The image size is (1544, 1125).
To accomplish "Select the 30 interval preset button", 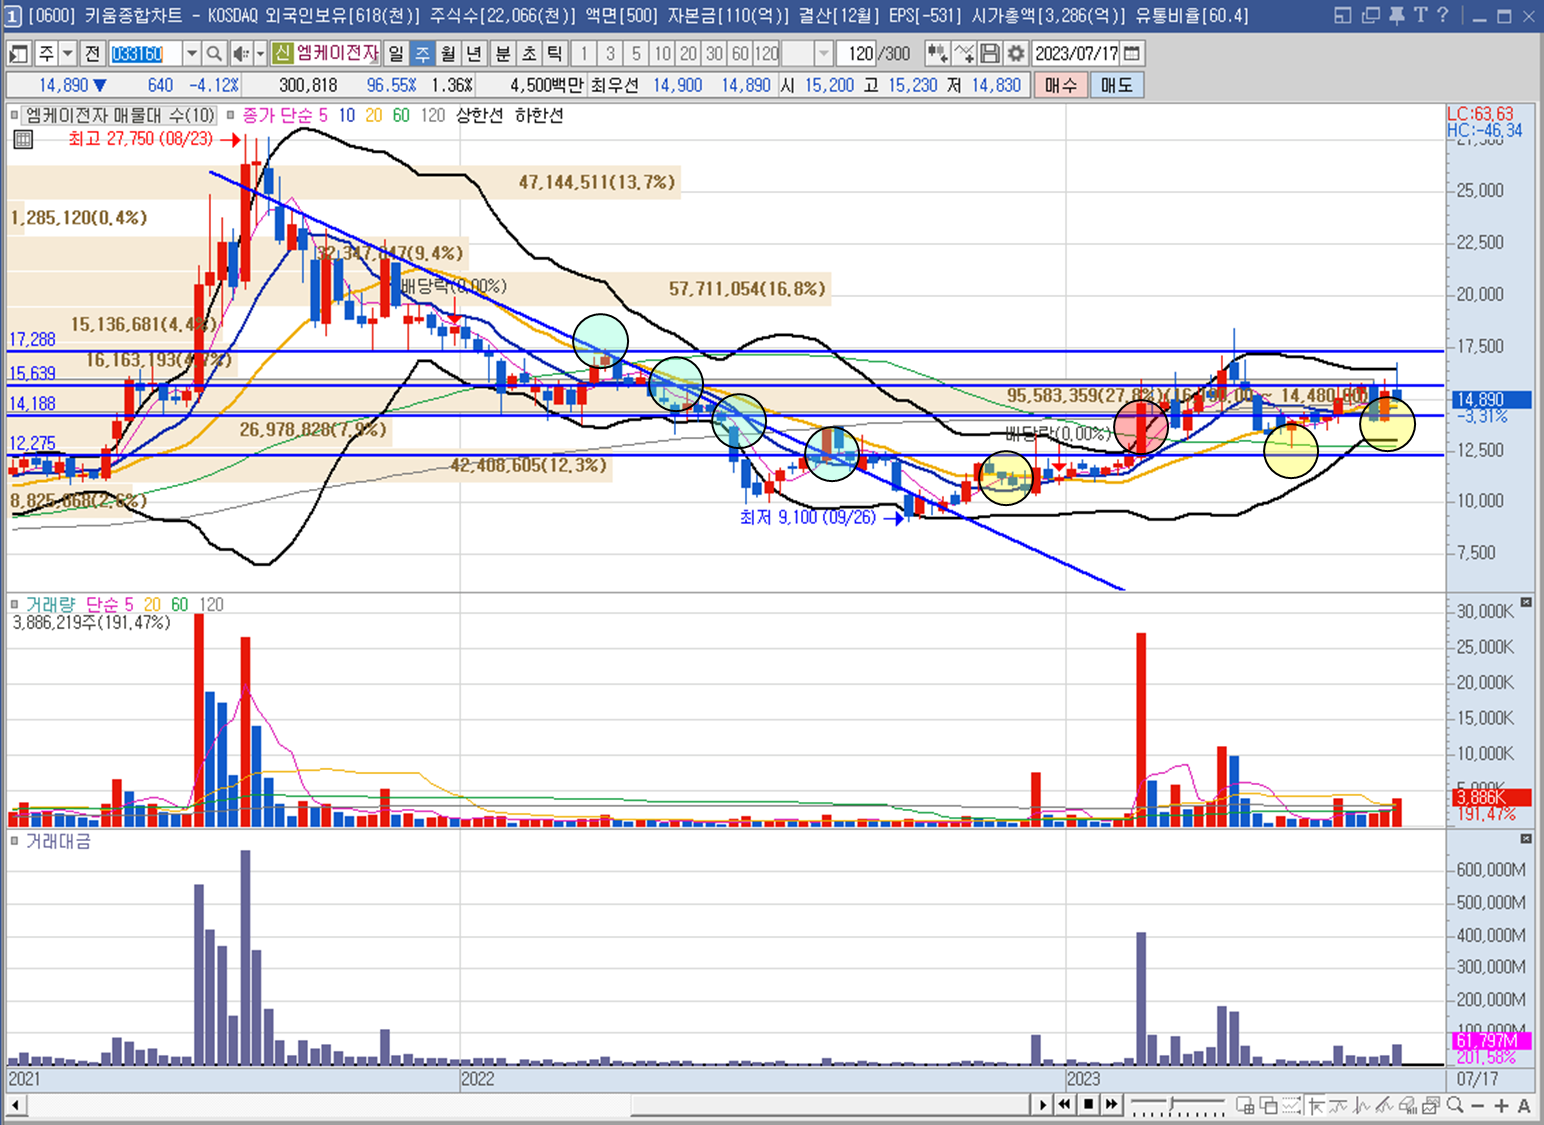I will click(714, 53).
